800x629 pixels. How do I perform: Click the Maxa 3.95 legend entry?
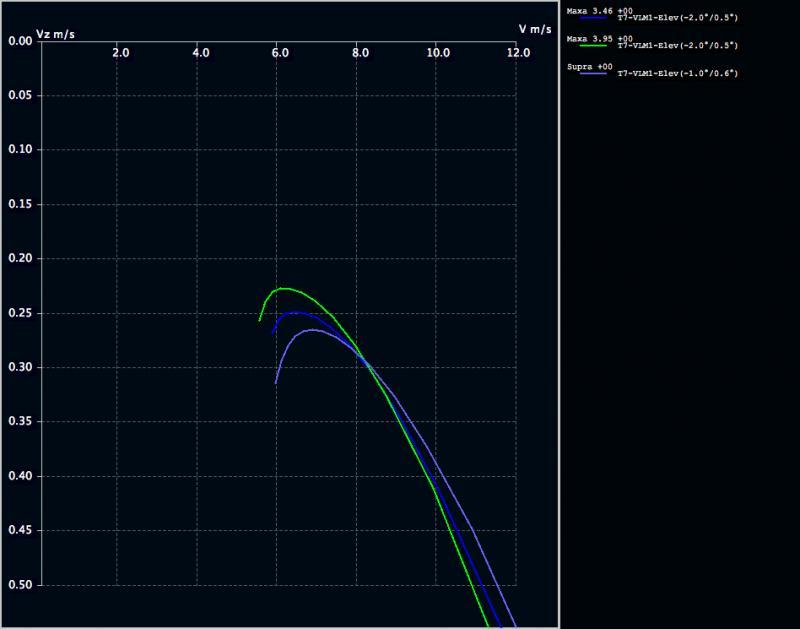(x=590, y=38)
